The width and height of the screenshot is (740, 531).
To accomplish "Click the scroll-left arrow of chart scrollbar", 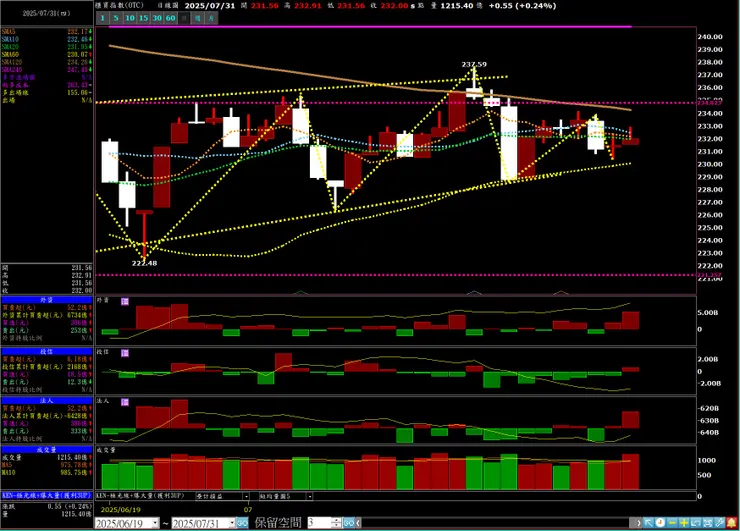I will [359, 523].
